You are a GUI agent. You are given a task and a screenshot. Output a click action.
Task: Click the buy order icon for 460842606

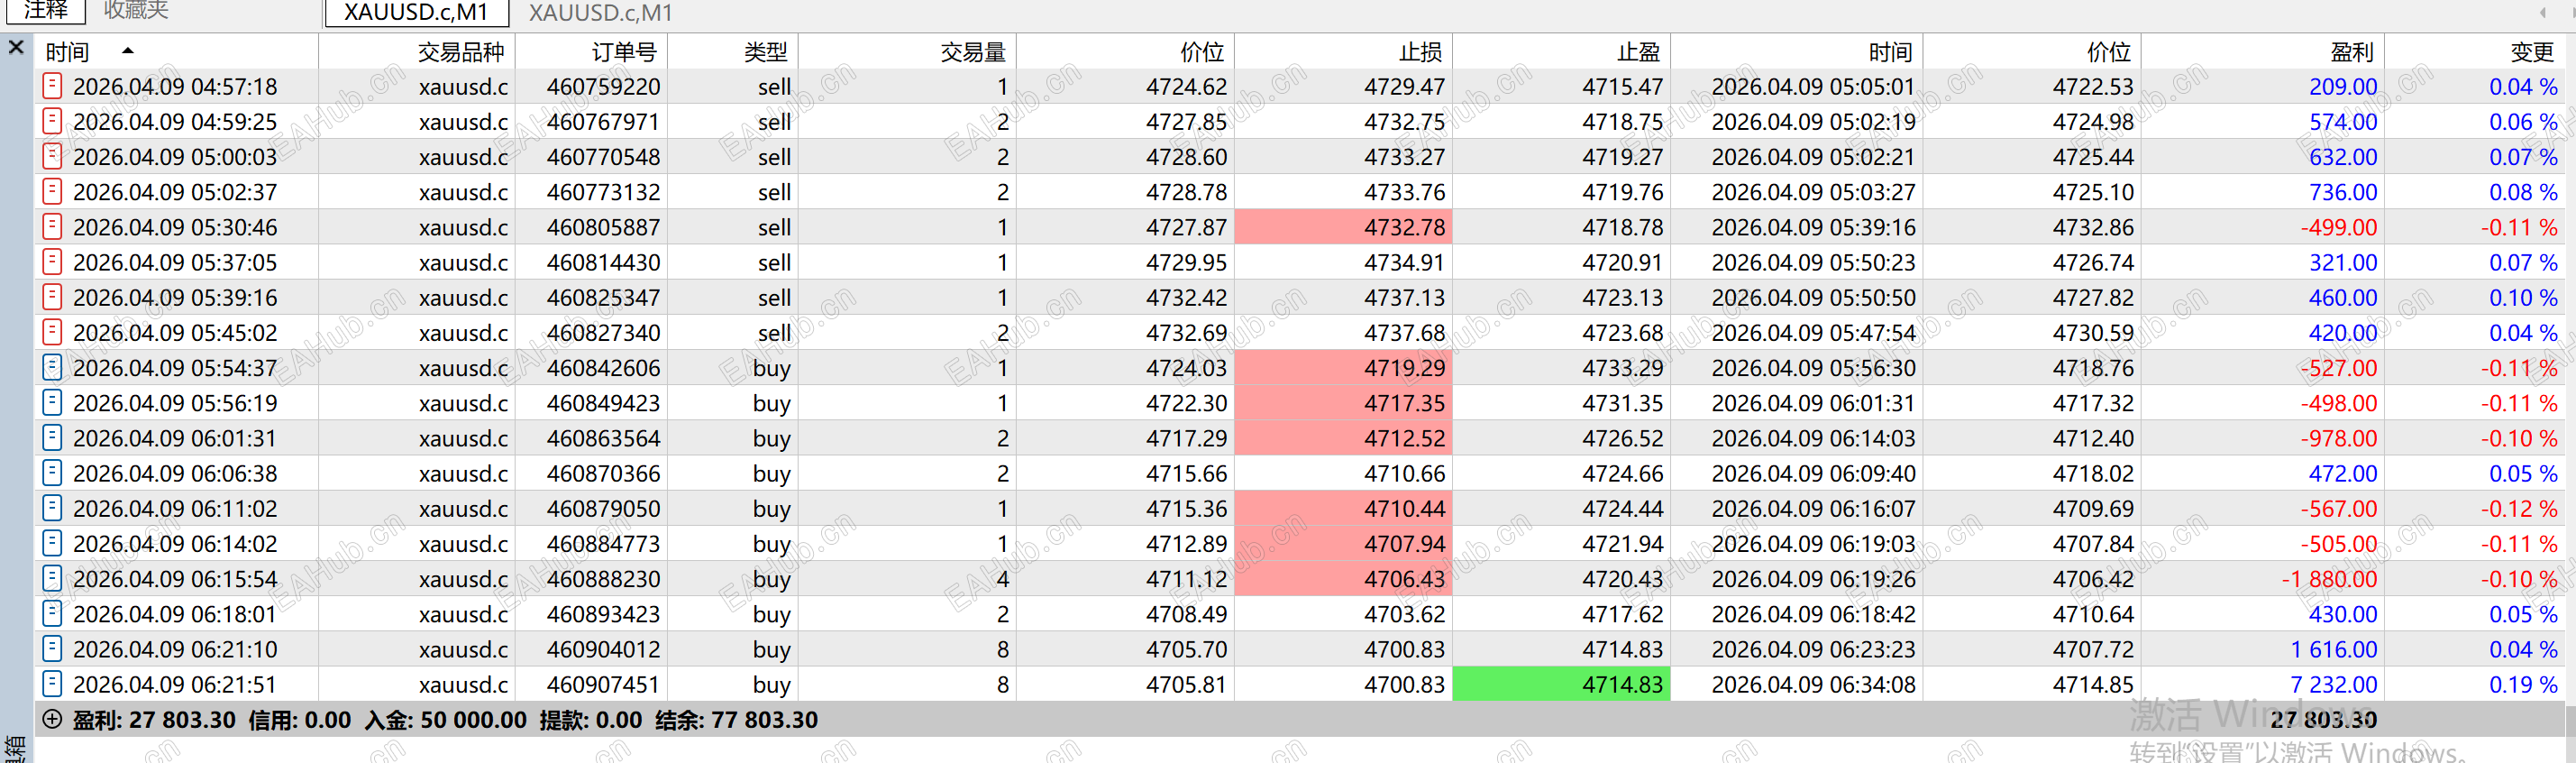(52, 367)
